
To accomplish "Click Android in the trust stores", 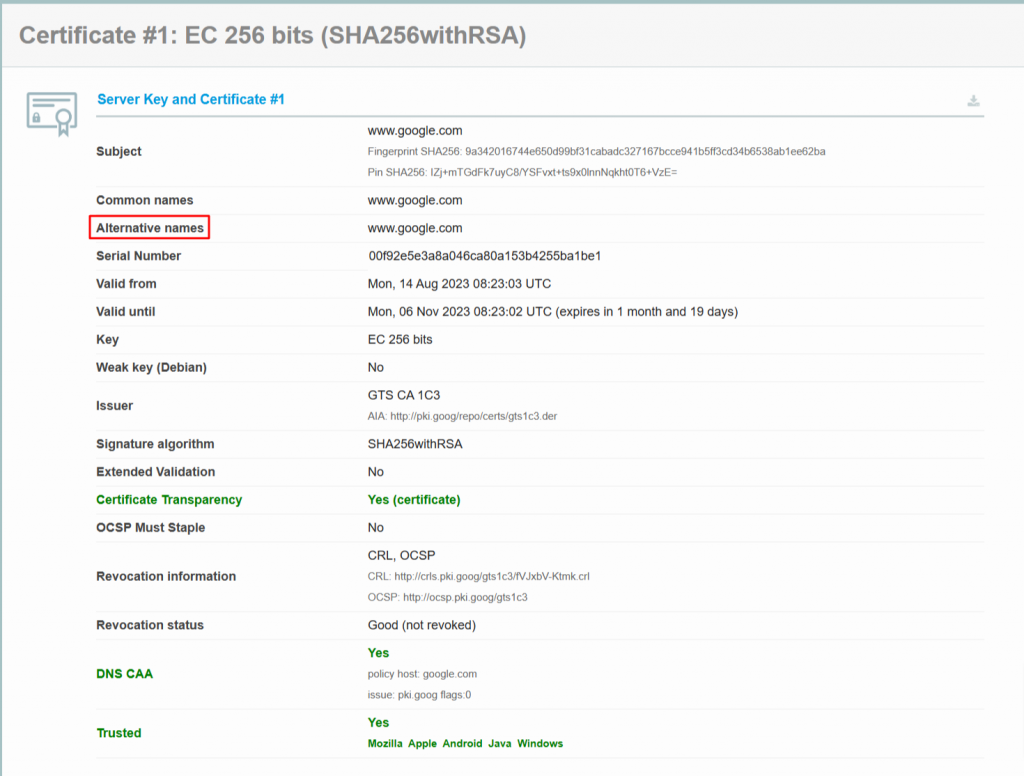I will [x=462, y=743].
